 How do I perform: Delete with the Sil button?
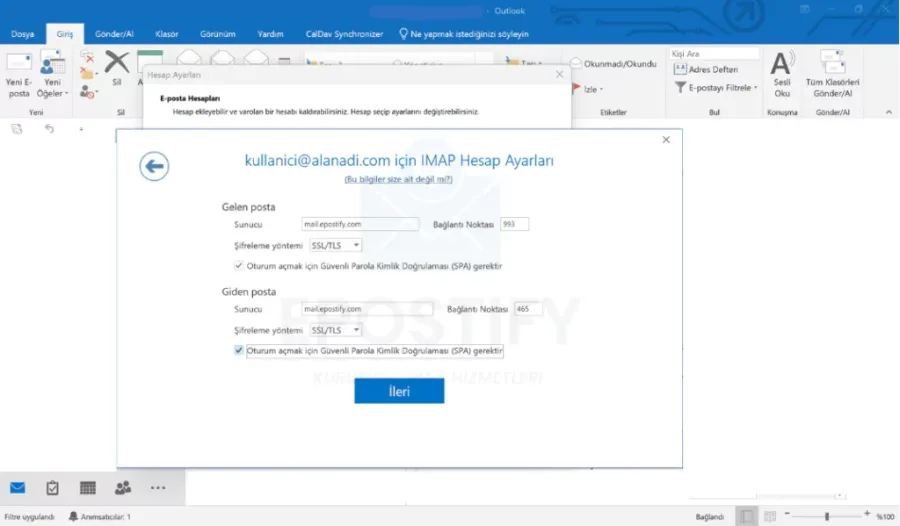(117, 68)
